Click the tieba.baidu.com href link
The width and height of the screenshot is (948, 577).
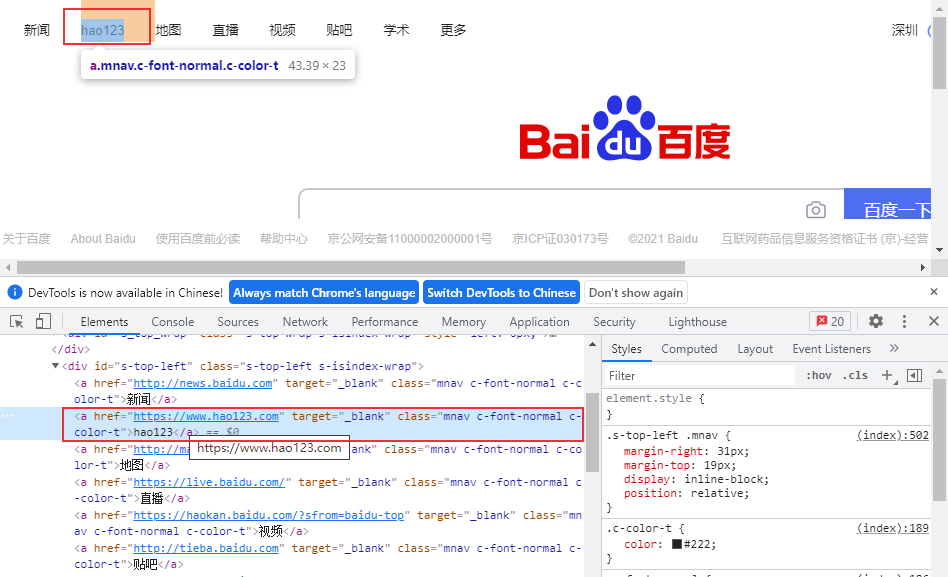(x=206, y=548)
